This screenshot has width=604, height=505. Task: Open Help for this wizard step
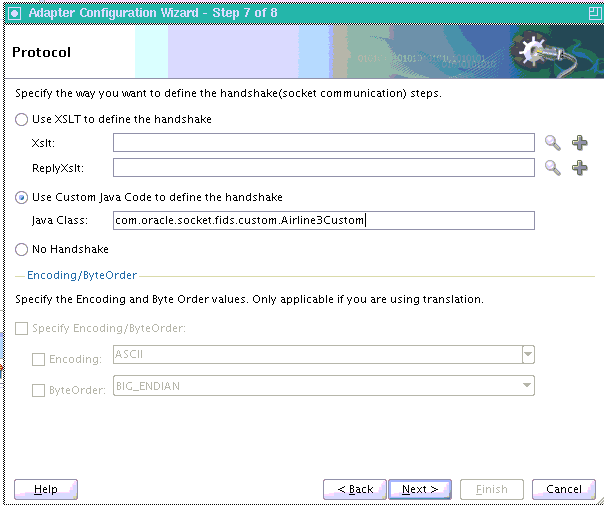[x=46, y=489]
